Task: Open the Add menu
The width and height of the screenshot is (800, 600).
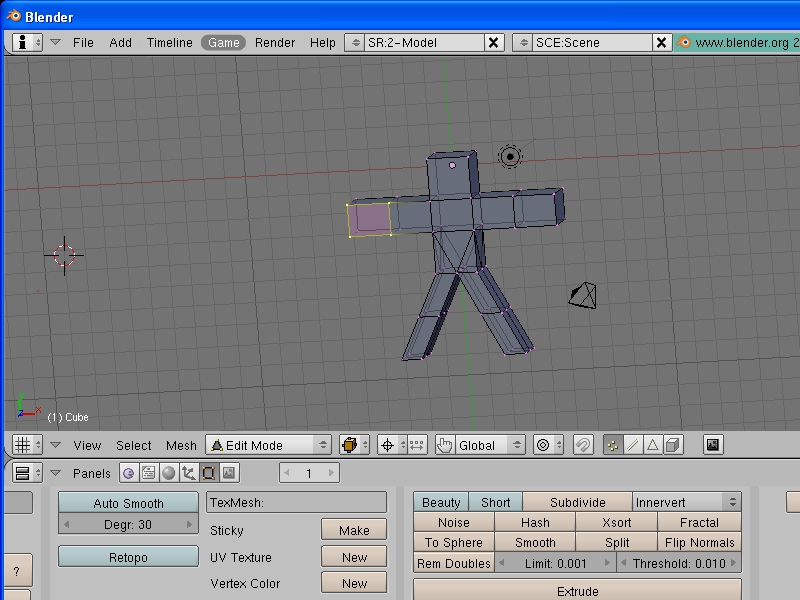Action: 120,42
